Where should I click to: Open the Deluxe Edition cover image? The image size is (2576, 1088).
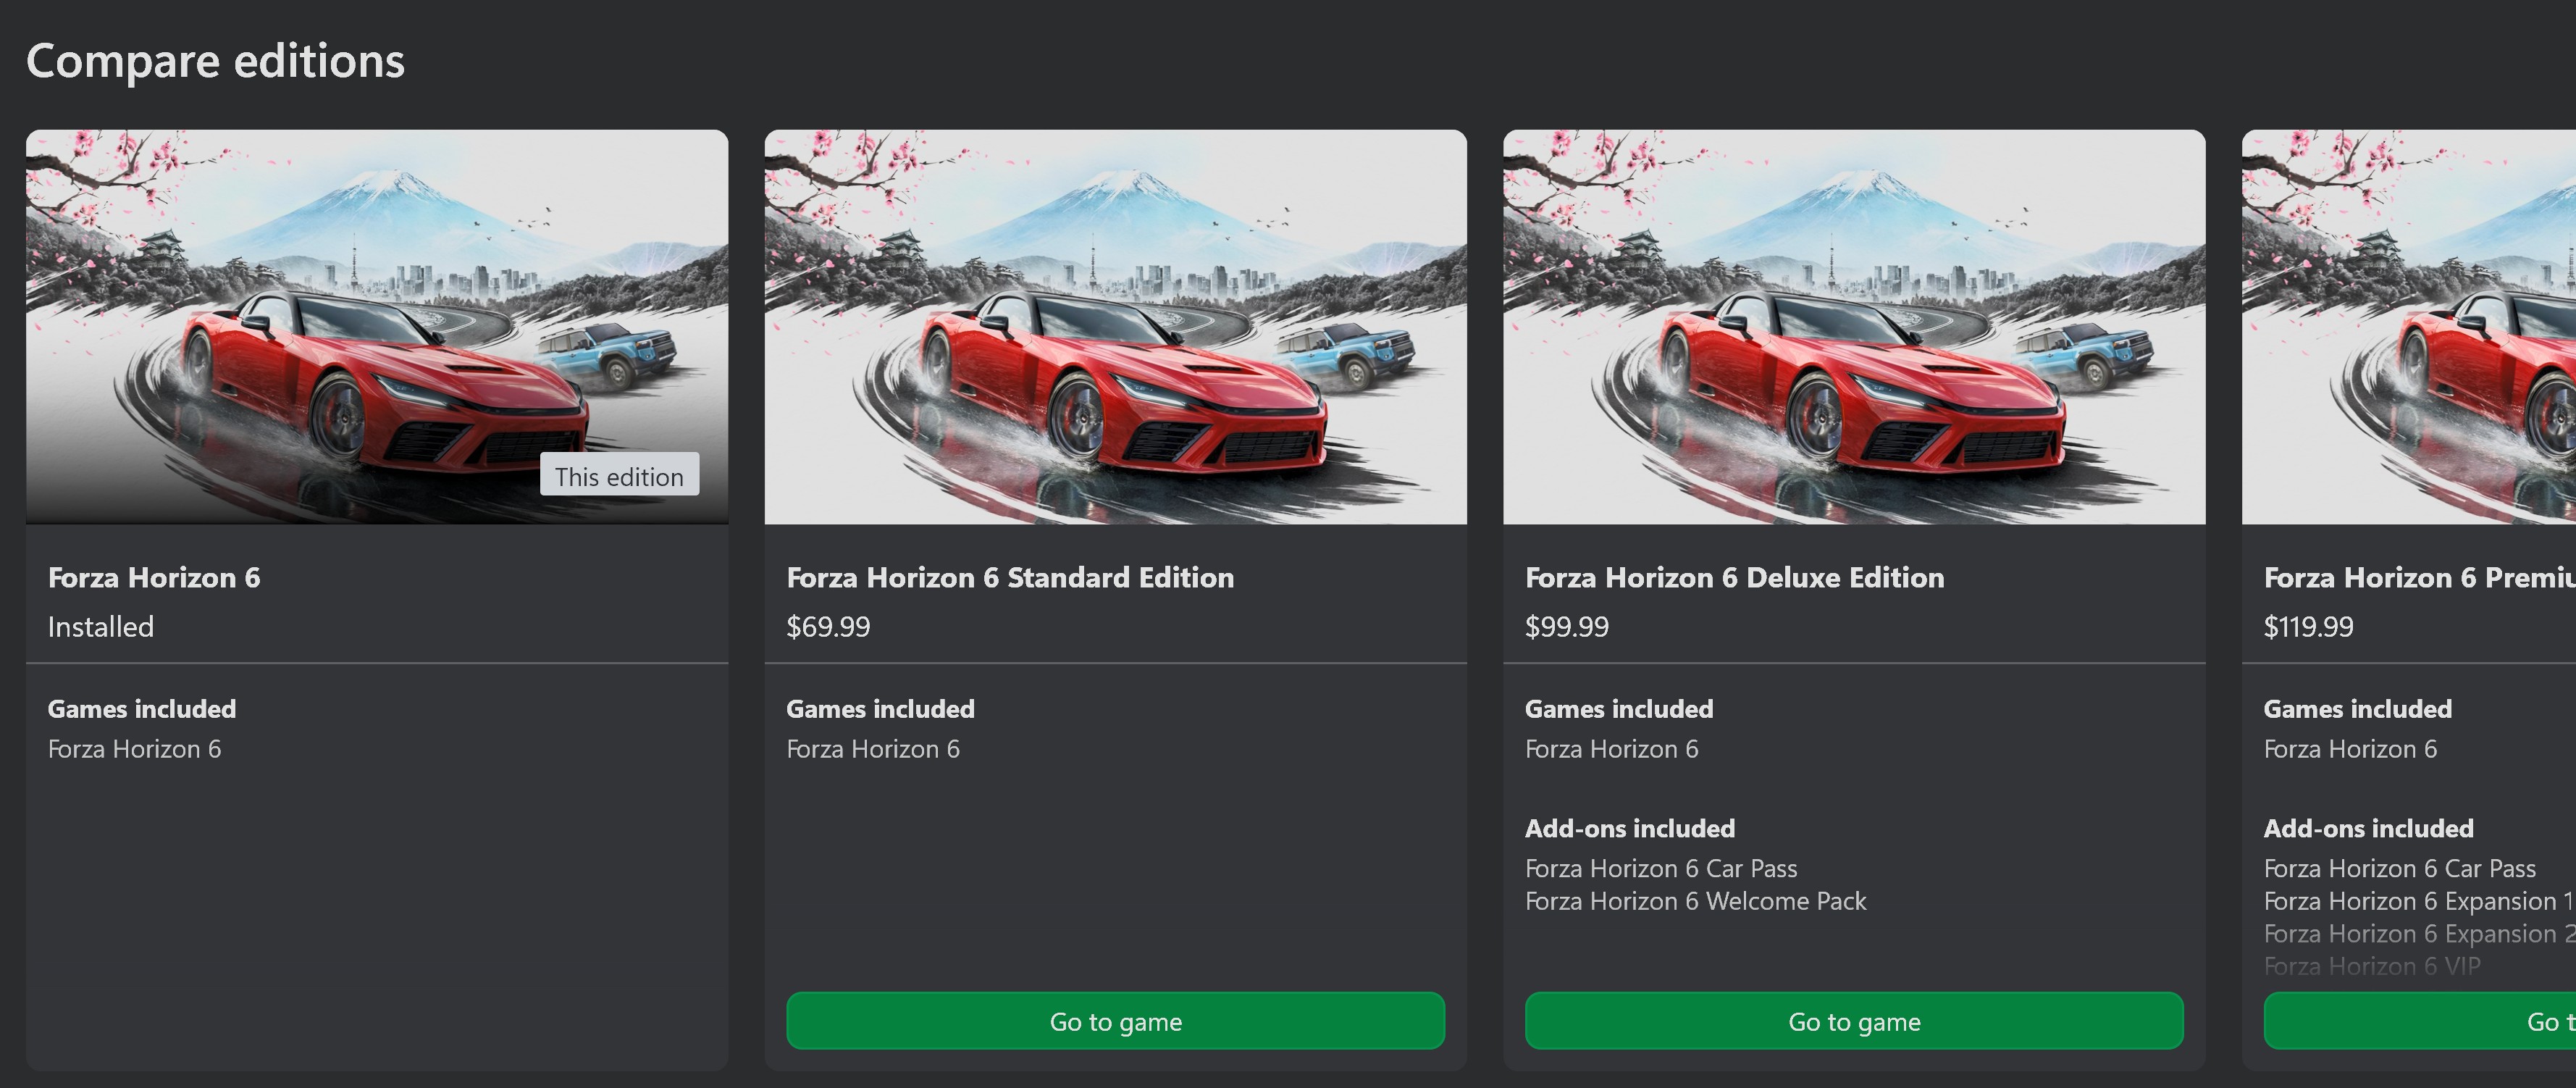[1854, 327]
